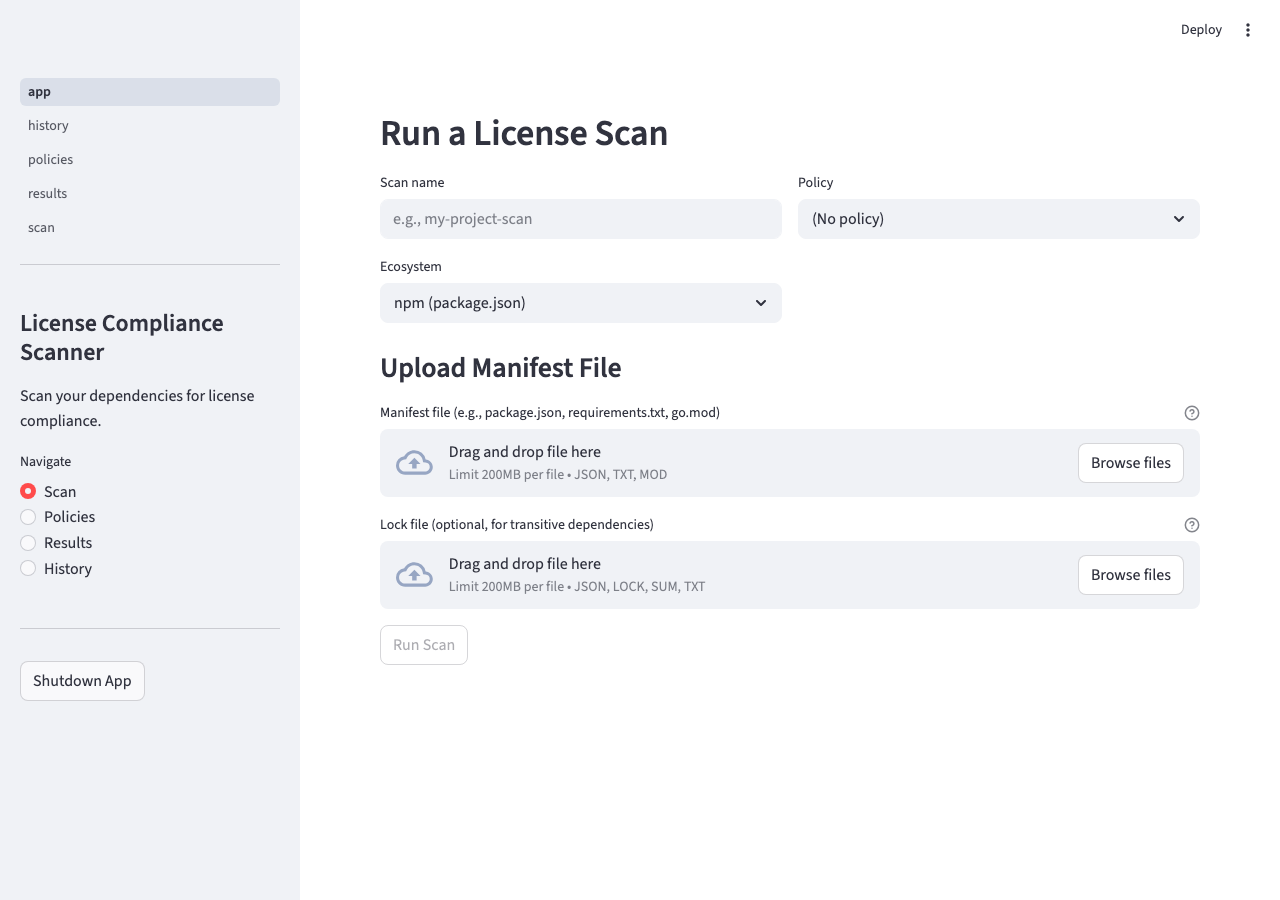Select the results page in sidebar
Viewport: 1280px width, 900px height.
click(47, 193)
